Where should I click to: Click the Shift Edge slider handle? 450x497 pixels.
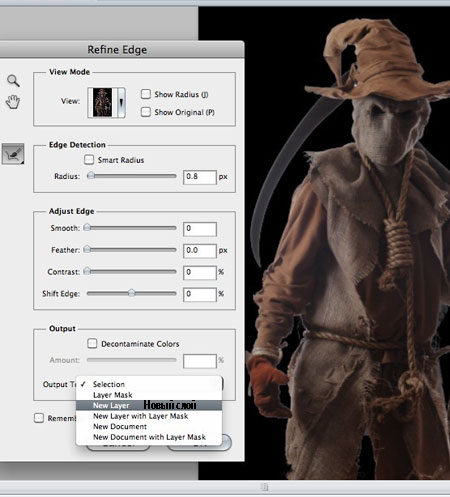[132, 293]
